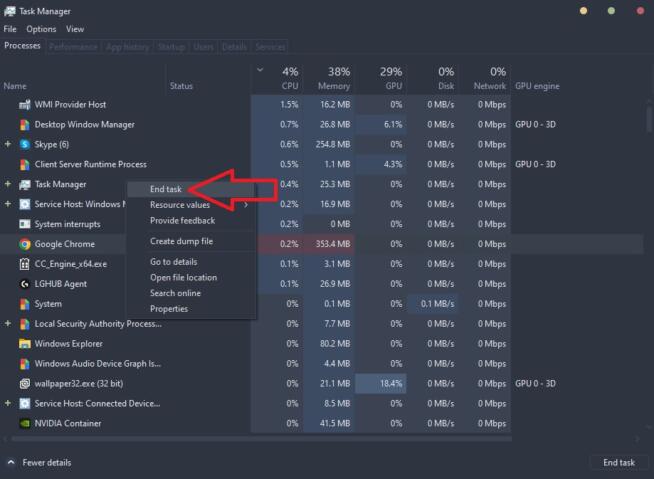Click the wallpaper32.exe icon

[x=25, y=383]
